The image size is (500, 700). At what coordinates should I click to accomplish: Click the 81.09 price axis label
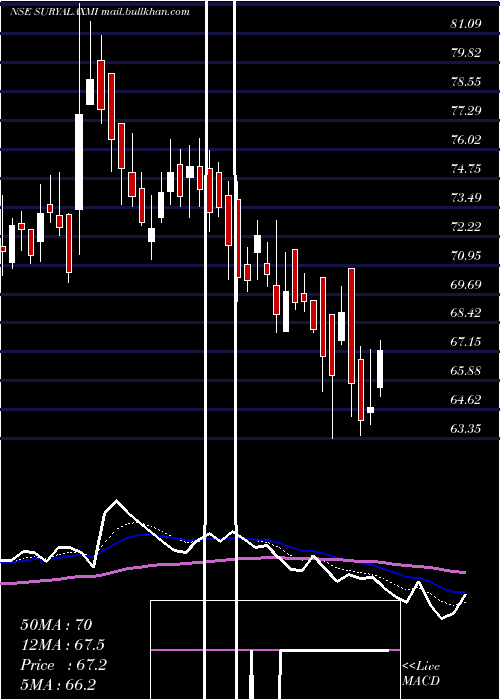tap(466, 24)
